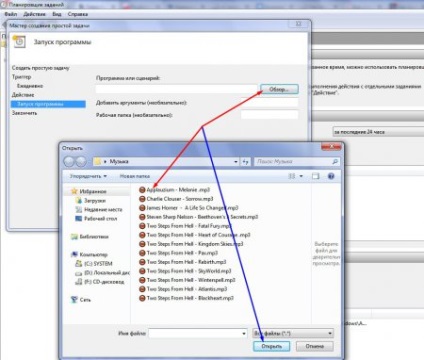Toggle the preview pane icon

pyautogui.click(x=315, y=176)
